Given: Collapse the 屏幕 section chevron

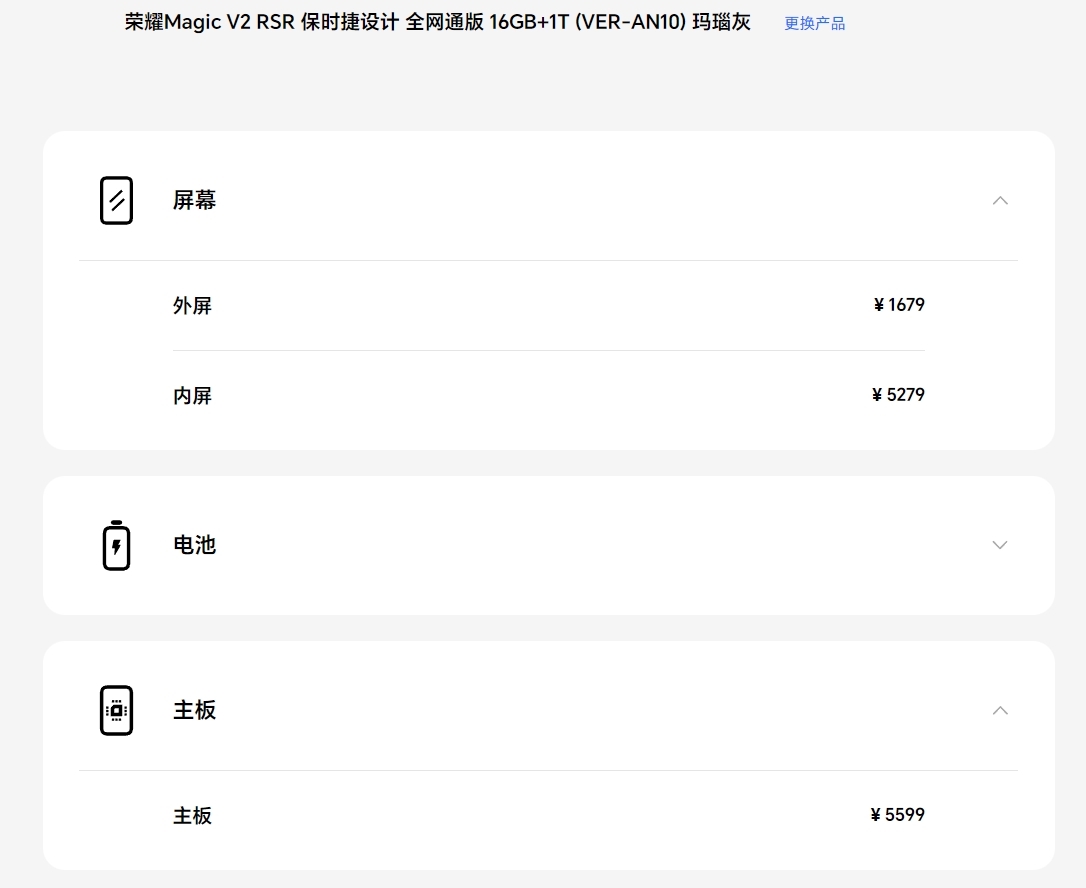Looking at the screenshot, I should pos(1000,200).
